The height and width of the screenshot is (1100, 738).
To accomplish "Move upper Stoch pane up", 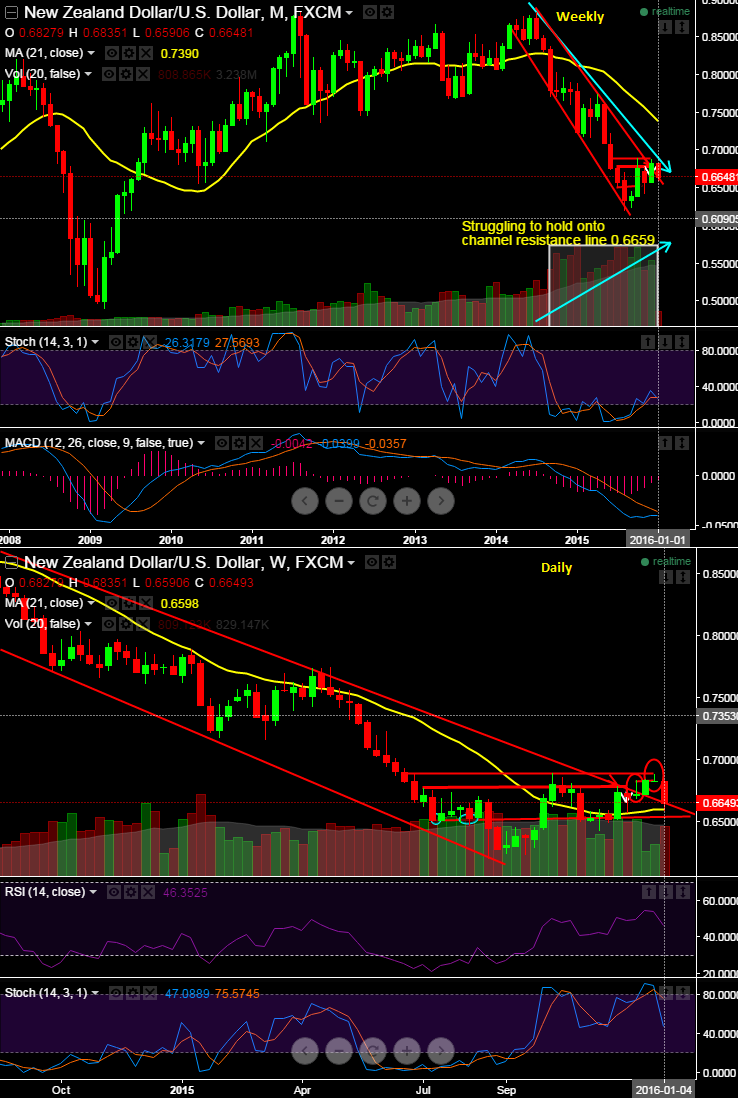I will click(x=649, y=342).
